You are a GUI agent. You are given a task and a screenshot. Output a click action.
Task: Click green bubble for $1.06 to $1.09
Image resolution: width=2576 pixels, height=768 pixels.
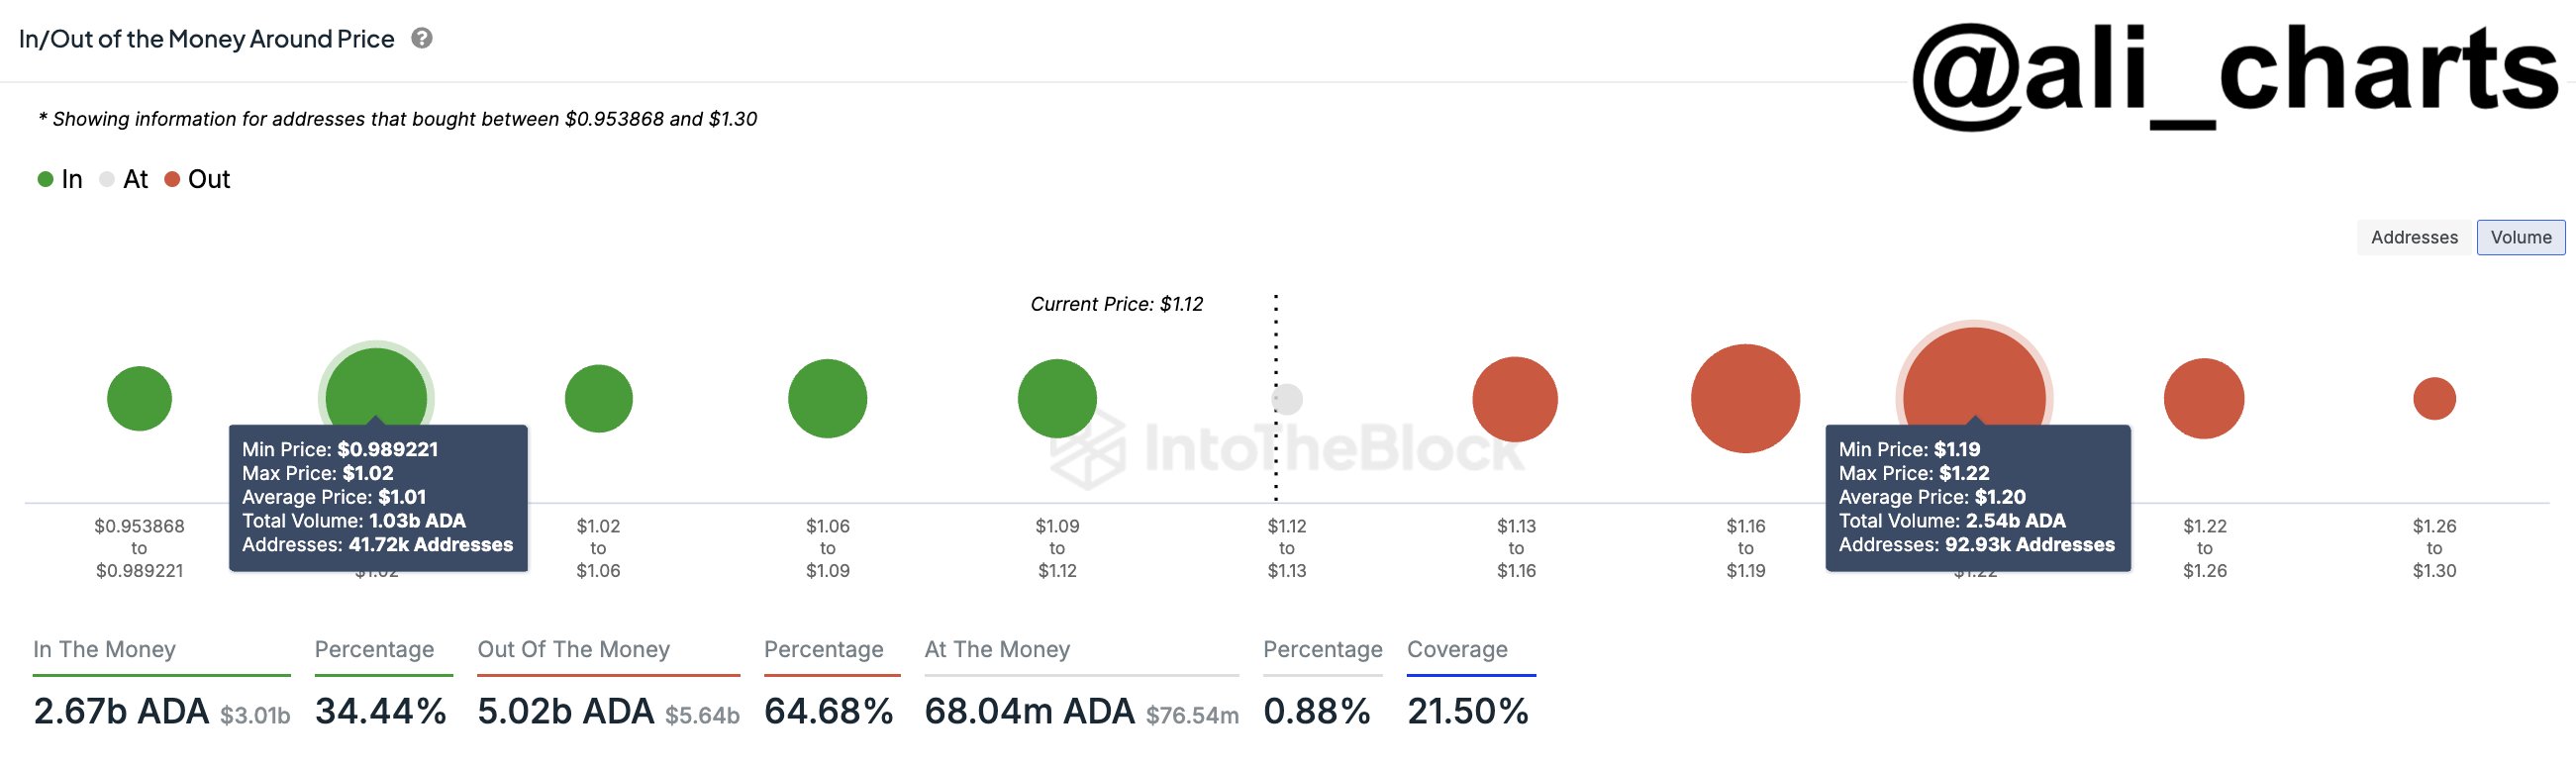click(827, 398)
